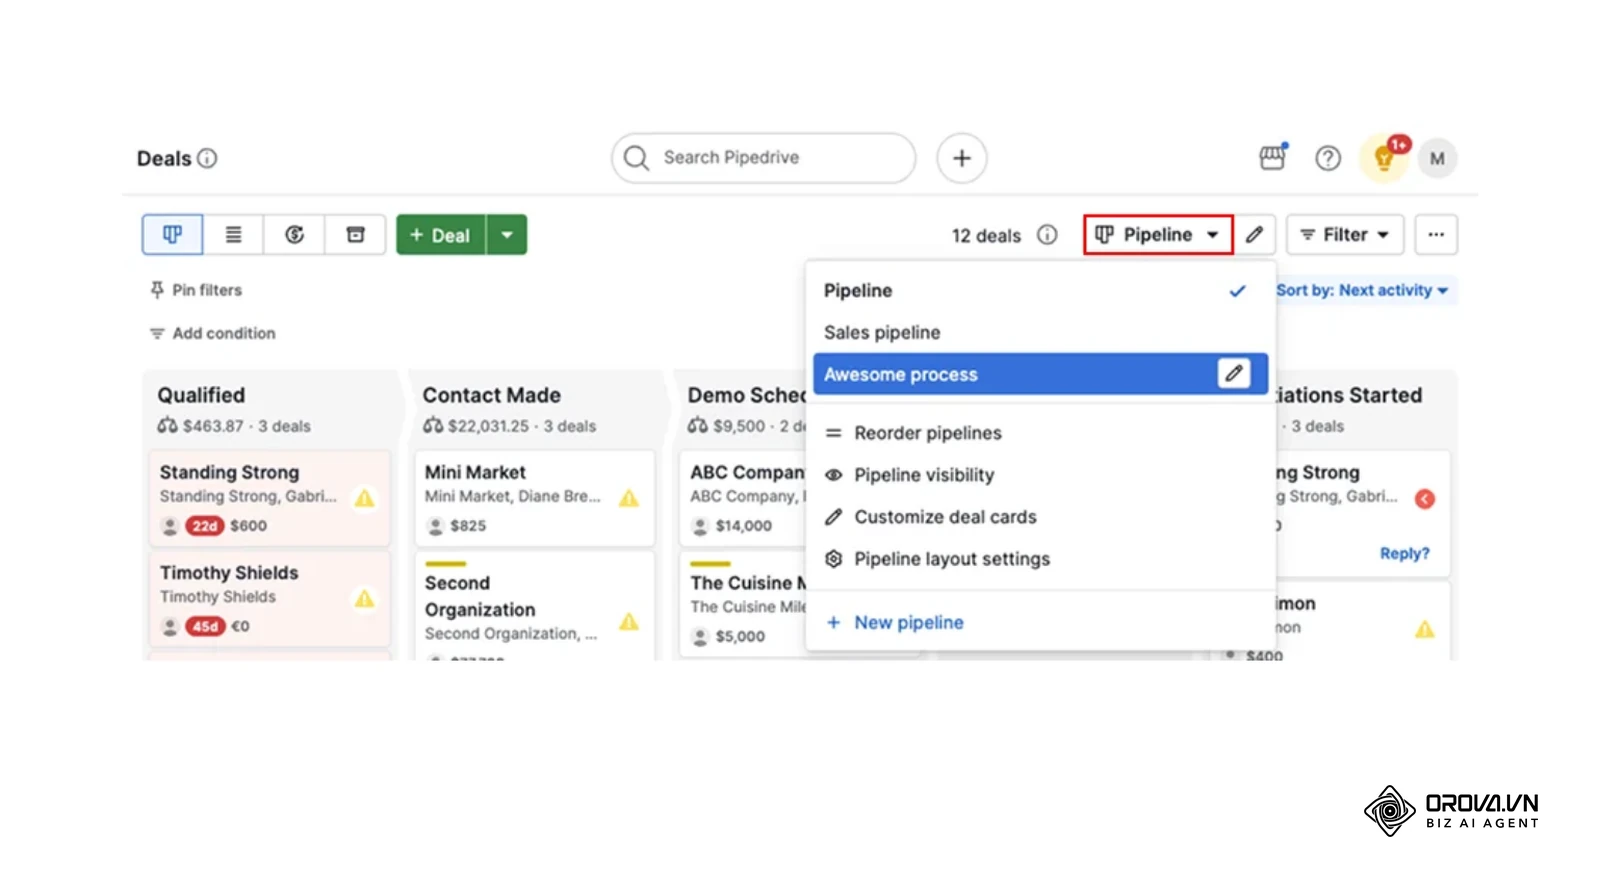Open the Sort by: Next activity dropdown

click(x=1362, y=290)
